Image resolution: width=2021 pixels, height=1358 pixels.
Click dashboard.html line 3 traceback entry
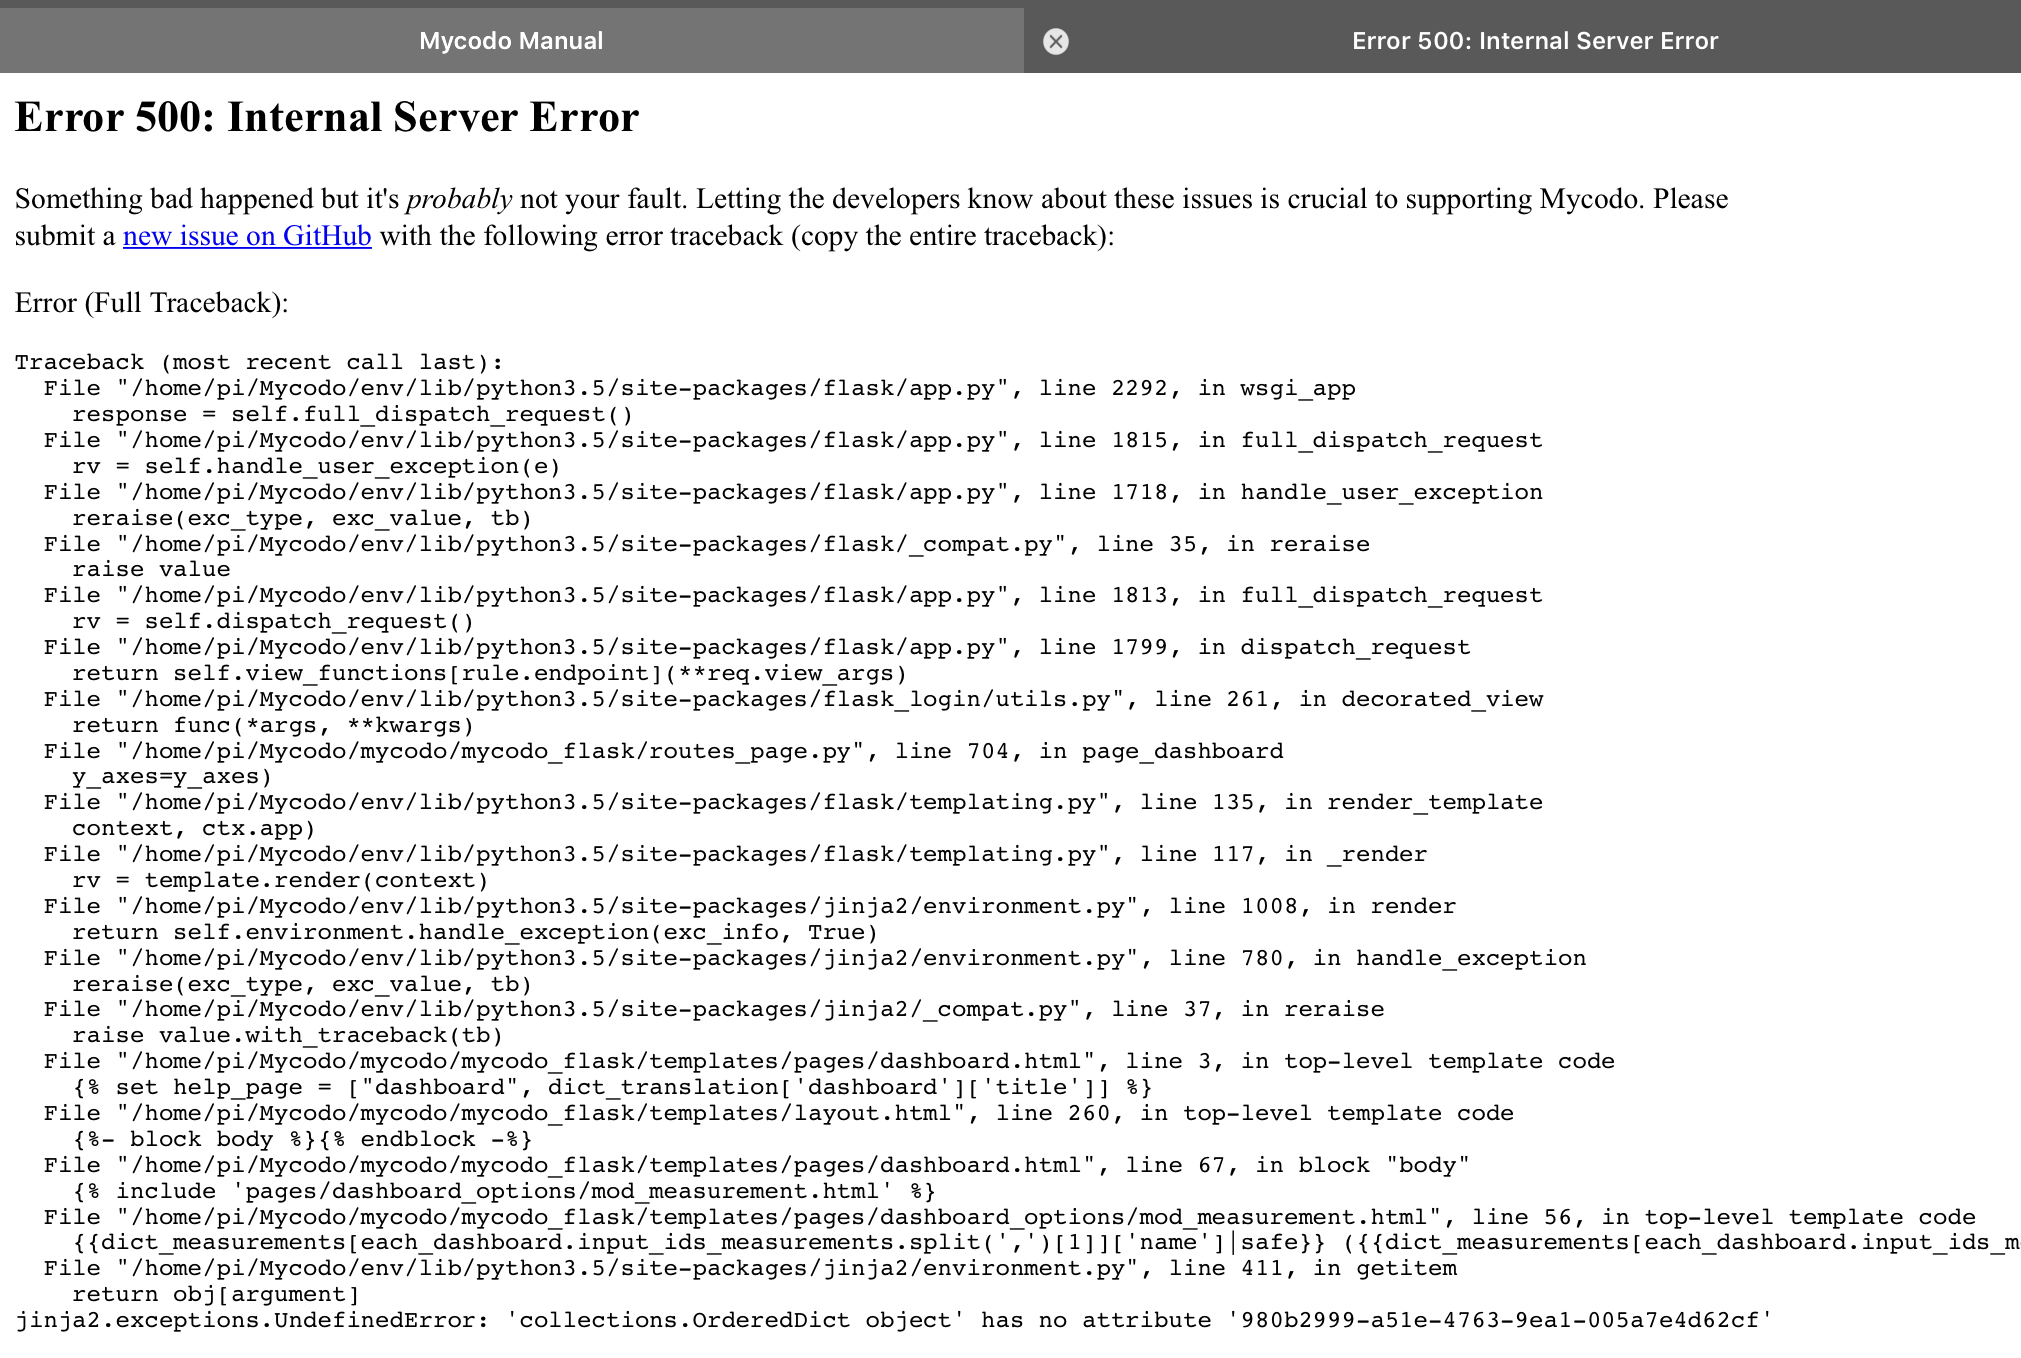point(829,1061)
